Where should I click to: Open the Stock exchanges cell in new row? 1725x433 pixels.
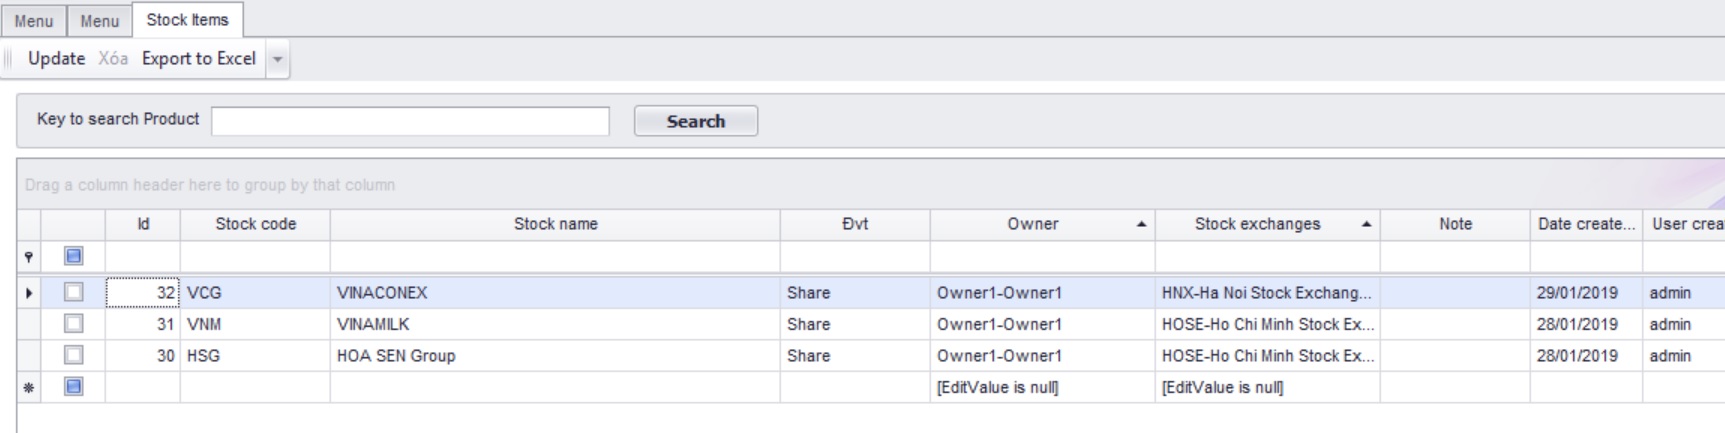(x=1267, y=388)
